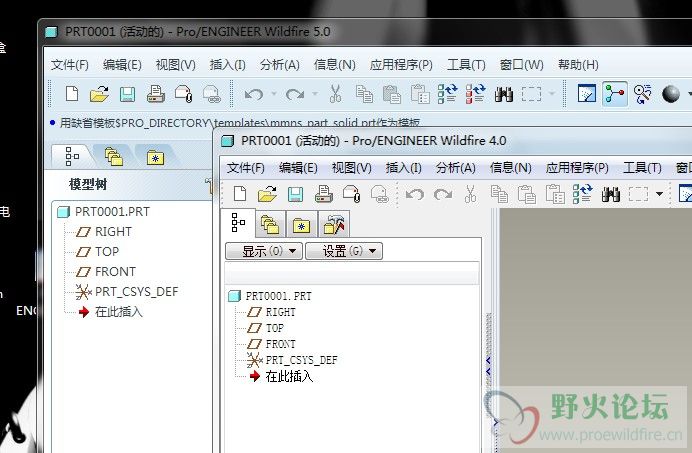Click Undo arrow in Wildfire 5.0 toolbar
The image size is (692, 453).
click(254, 94)
